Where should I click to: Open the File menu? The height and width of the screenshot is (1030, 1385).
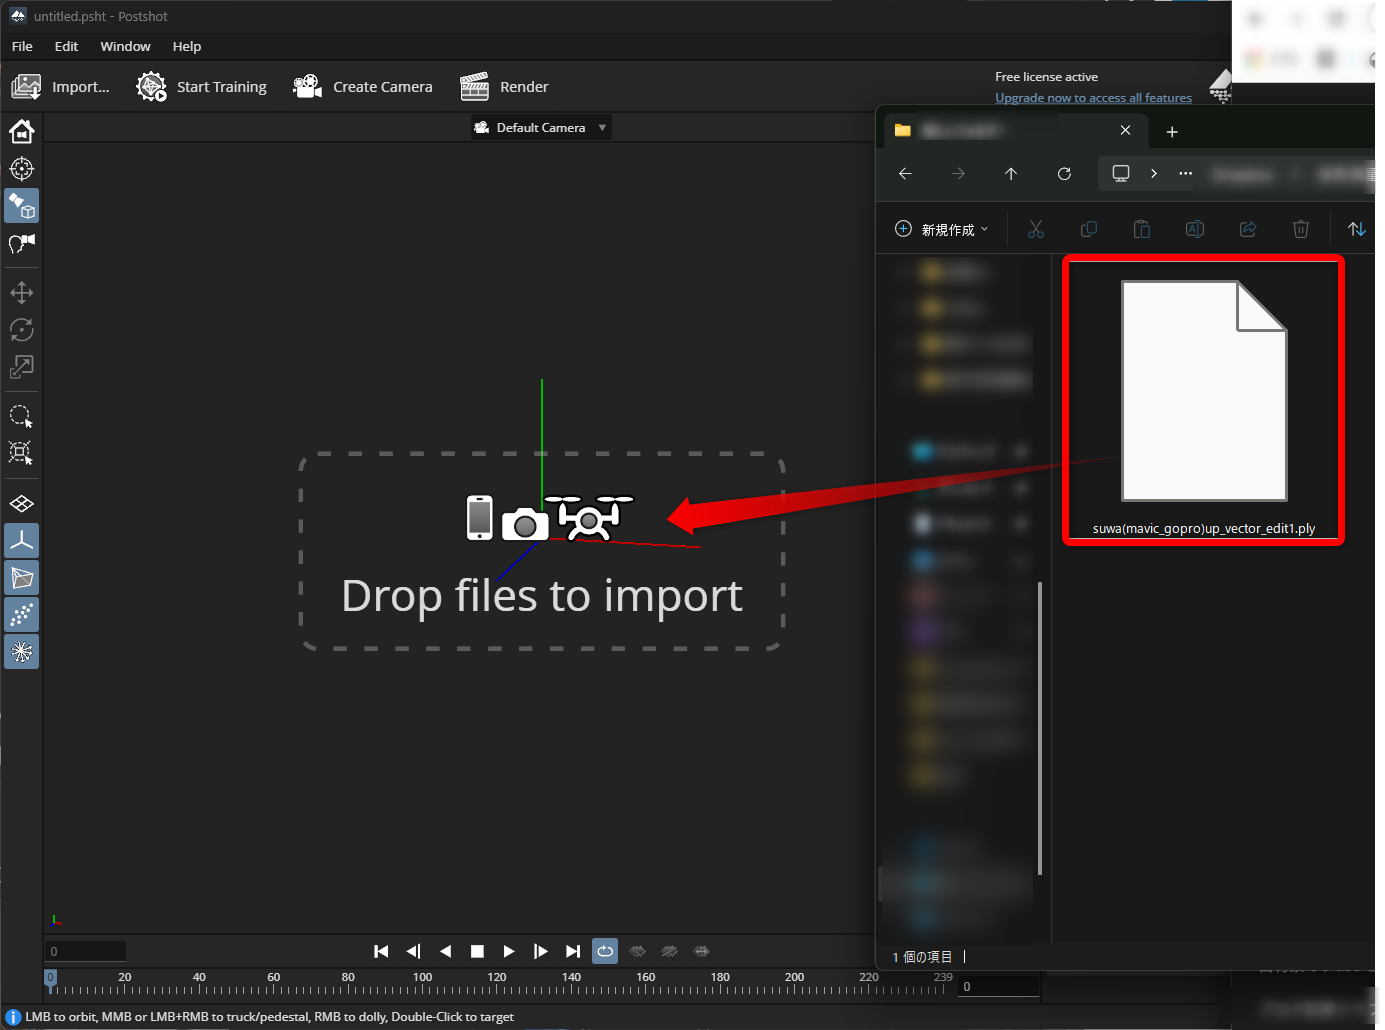tap(22, 46)
